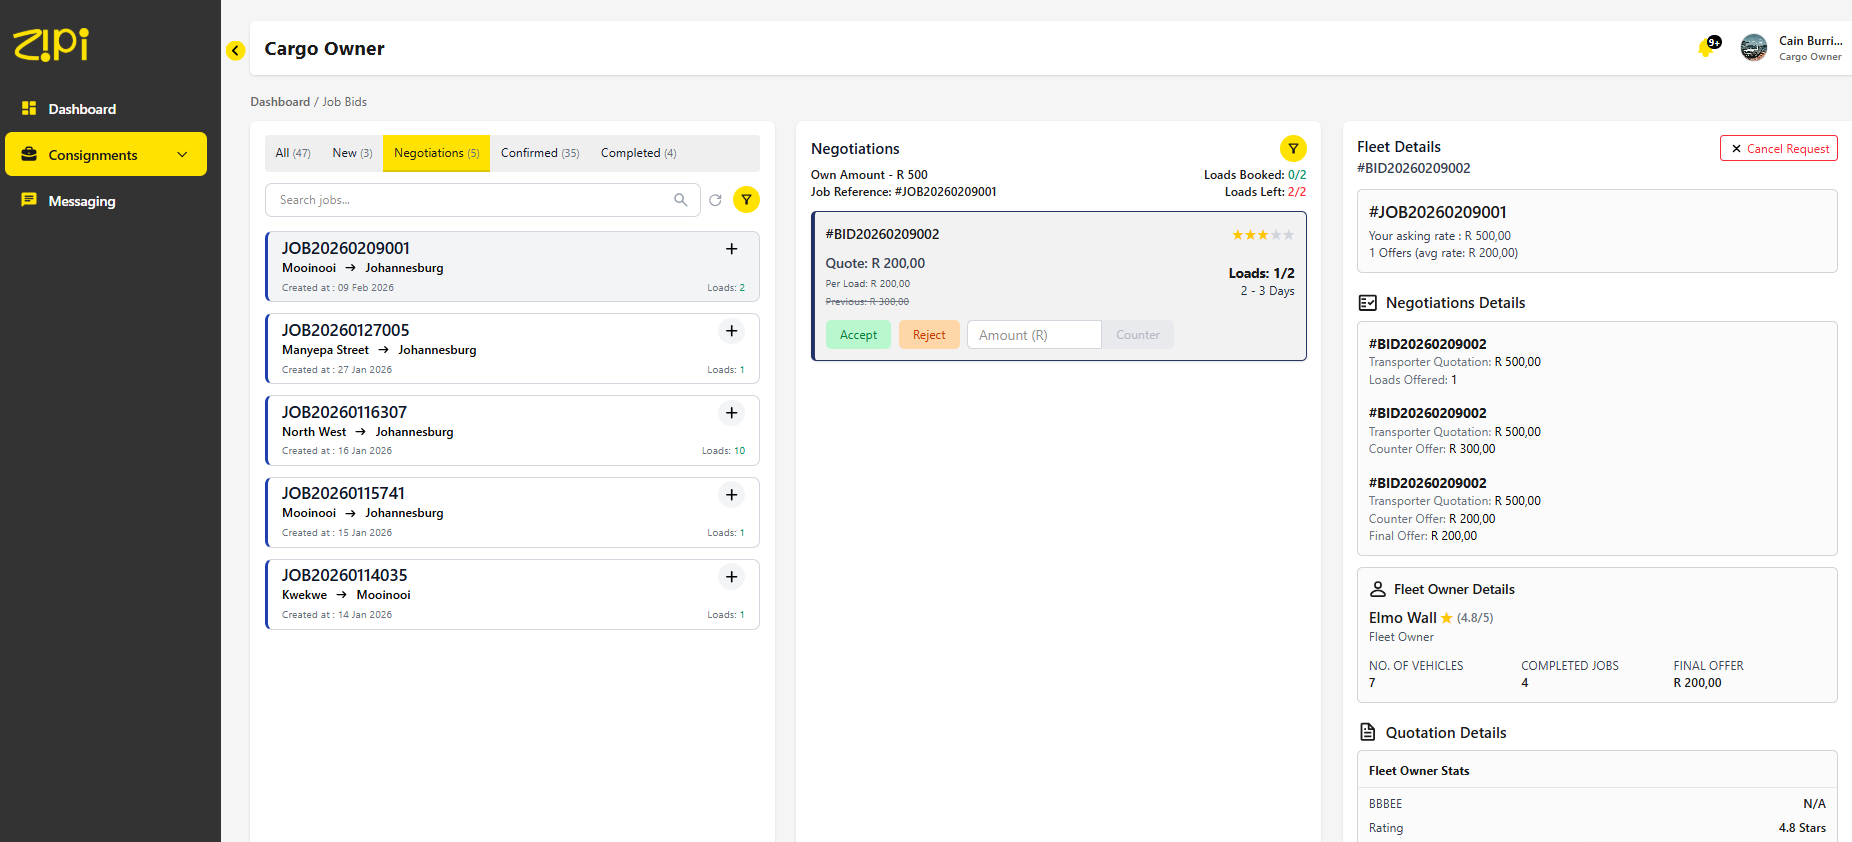This screenshot has width=1852, height=842.
Task: Cancel Request for the fleet
Action: tap(1779, 149)
